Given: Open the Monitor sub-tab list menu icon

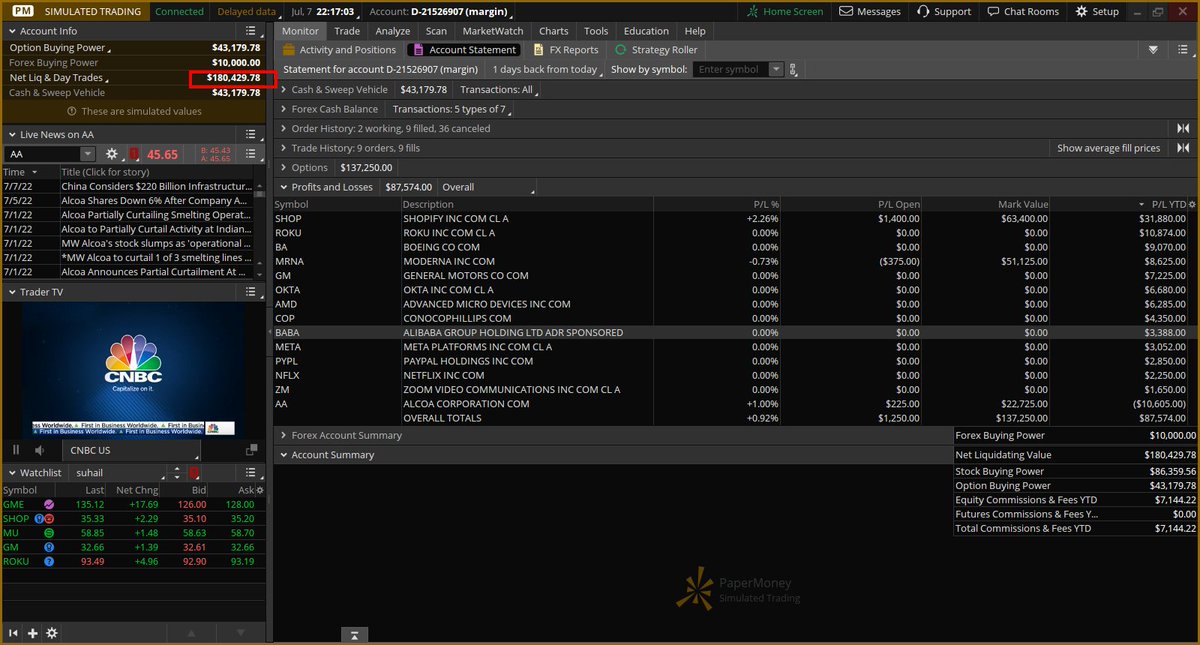Looking at the screenshot, I should [x=1183, y=50].
